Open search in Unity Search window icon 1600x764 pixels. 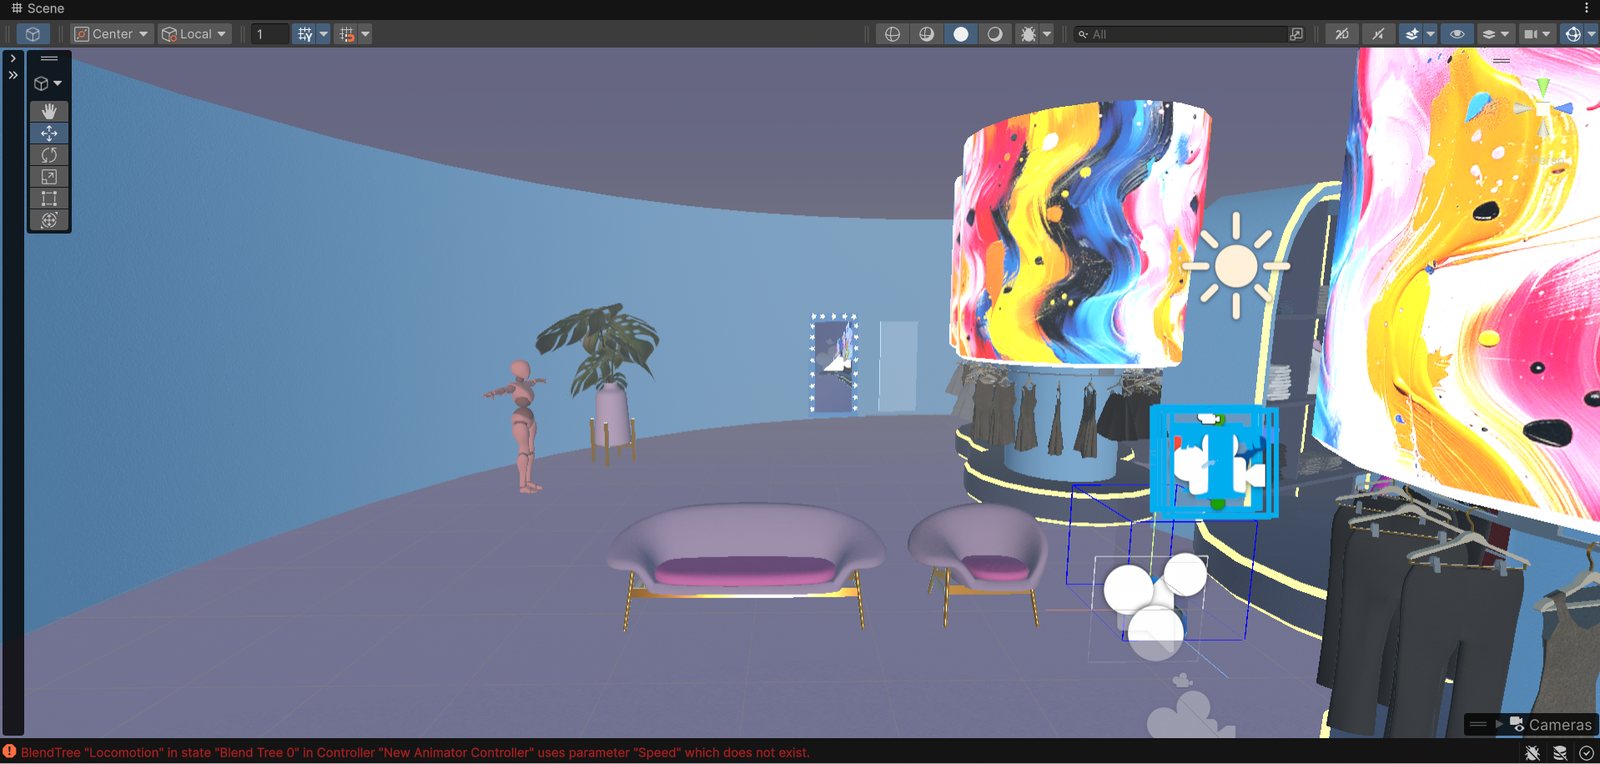coord(1297,34)
